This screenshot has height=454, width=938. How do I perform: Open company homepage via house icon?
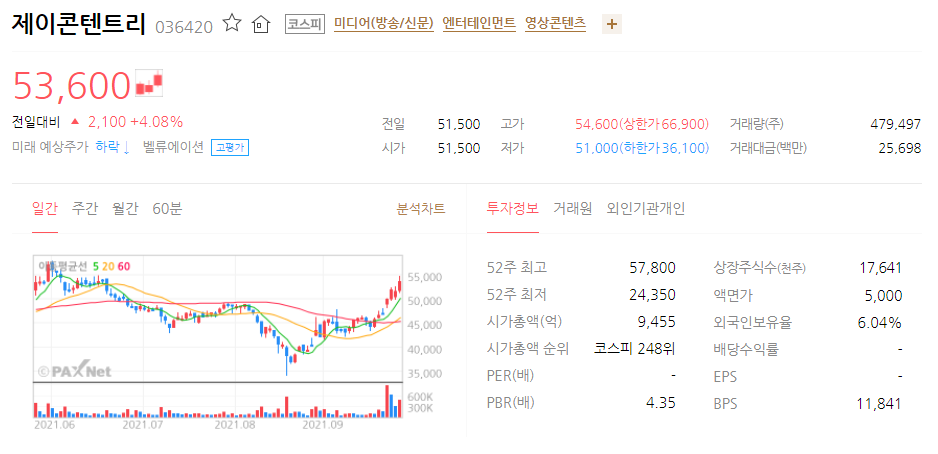click(x=261, y=25)
